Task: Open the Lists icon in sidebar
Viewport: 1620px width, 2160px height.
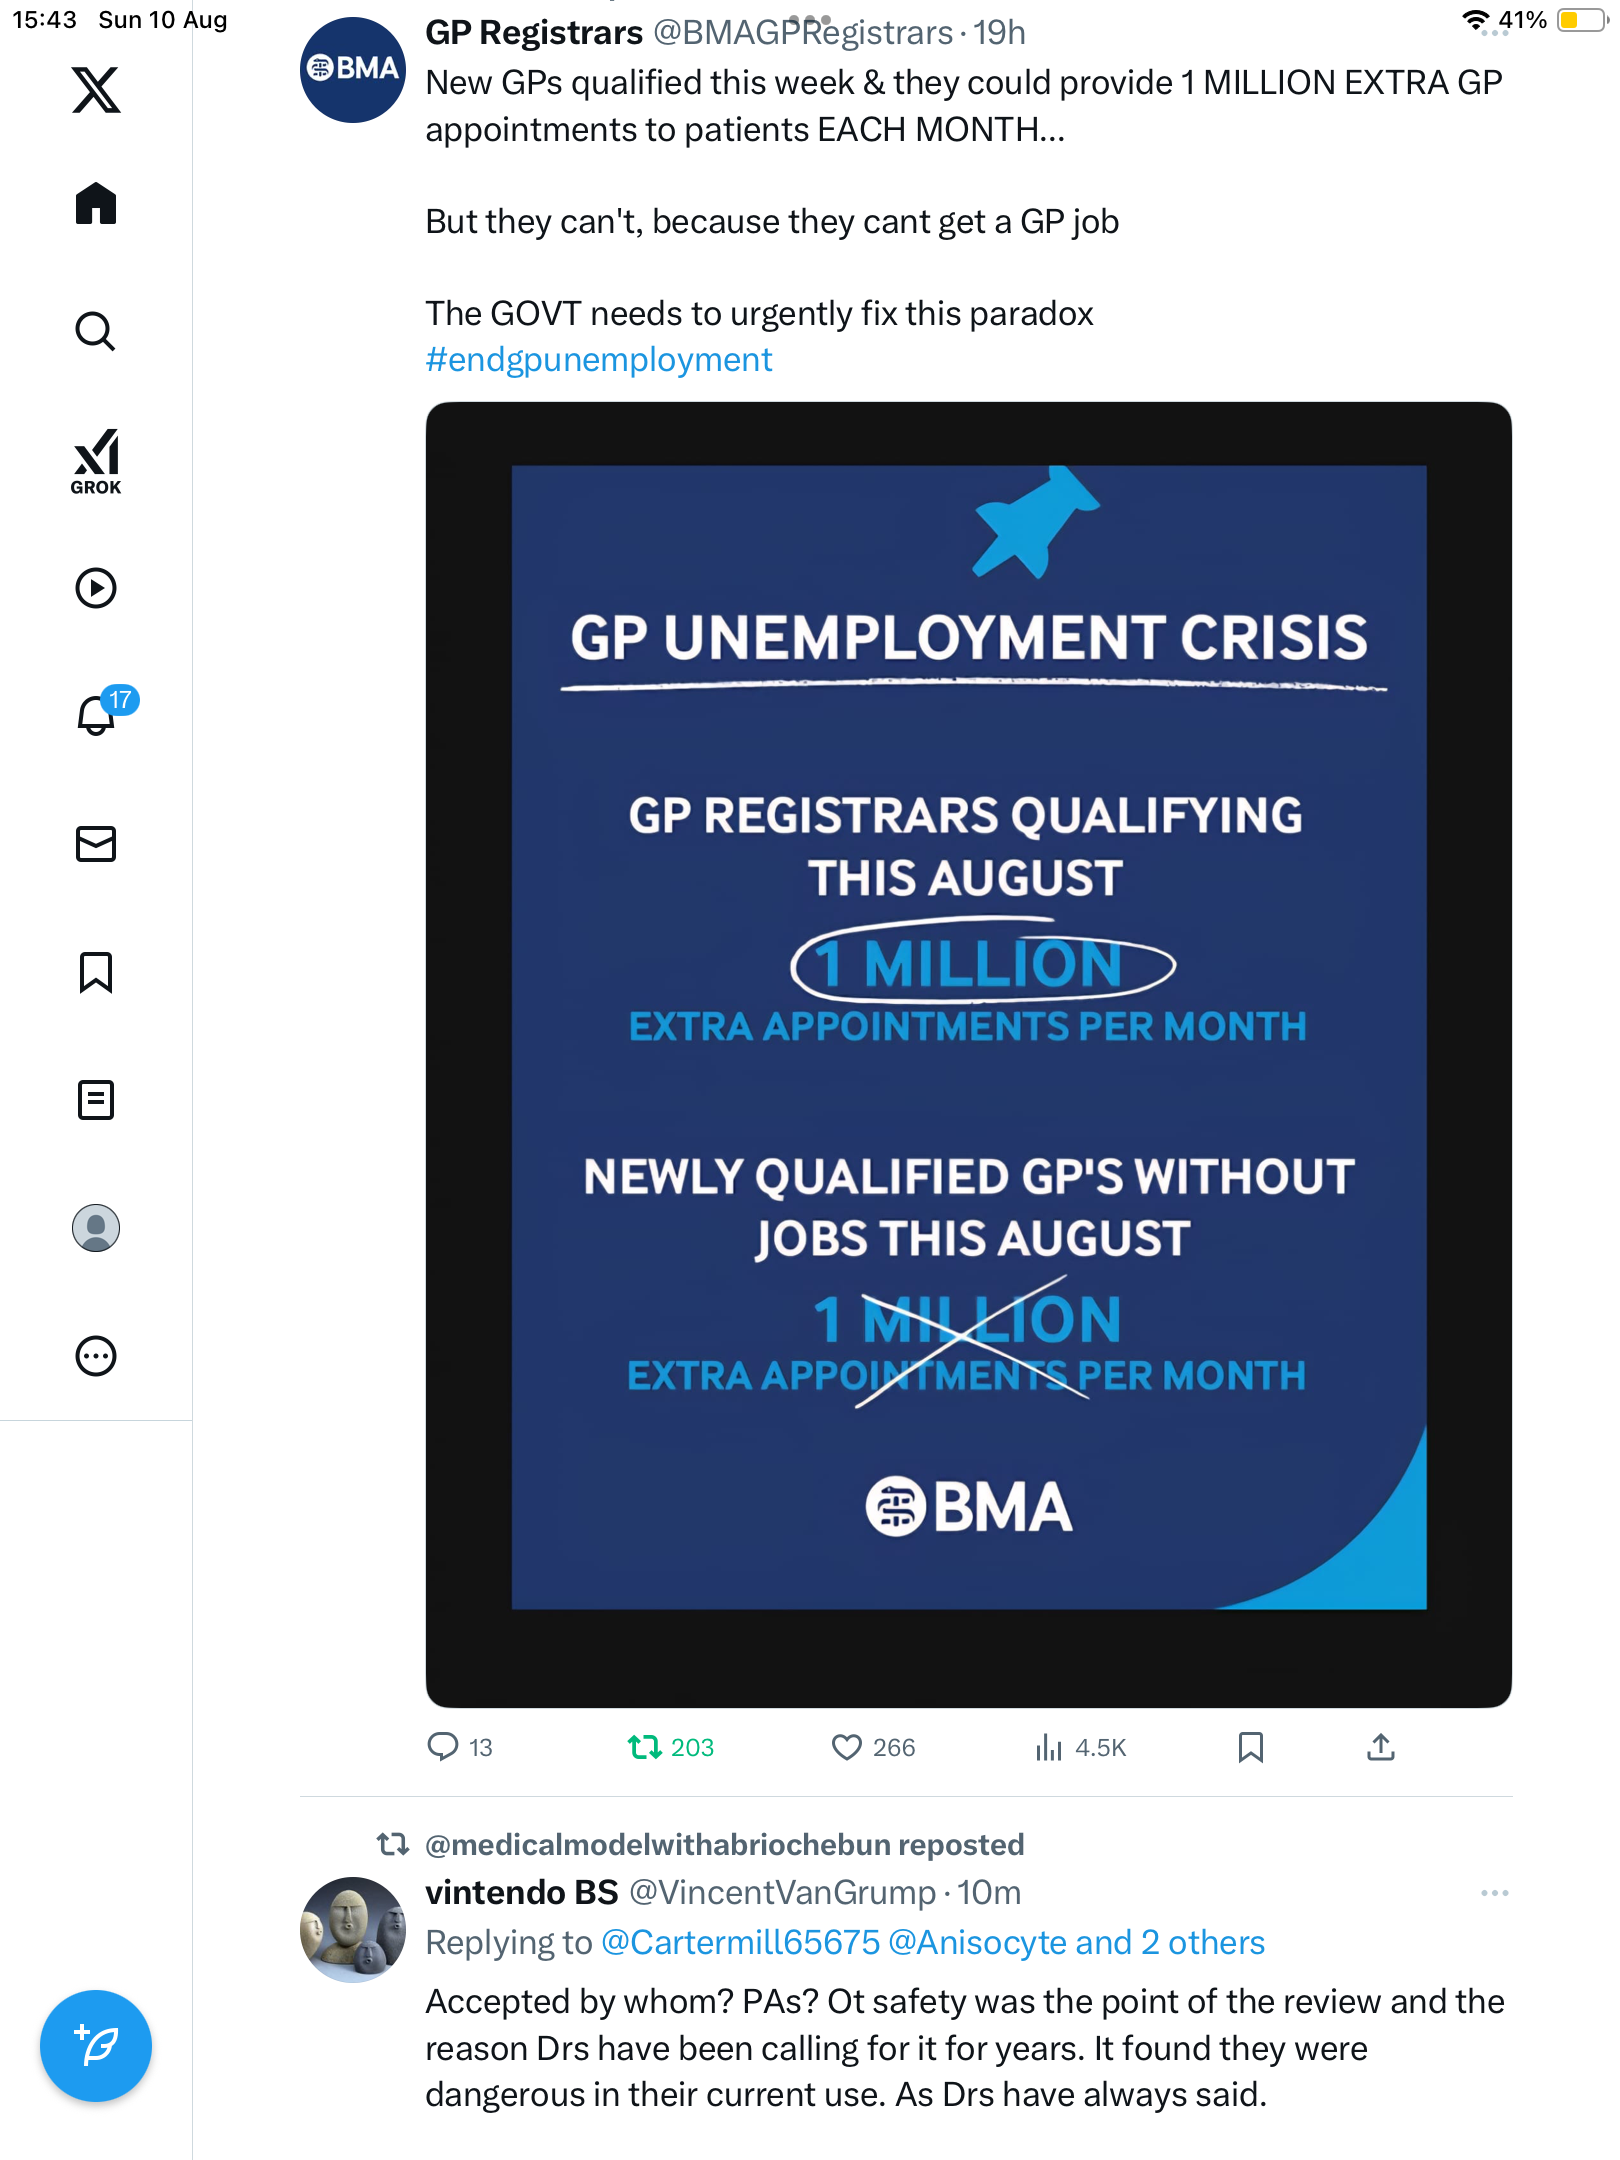Action: [96, 1100]
